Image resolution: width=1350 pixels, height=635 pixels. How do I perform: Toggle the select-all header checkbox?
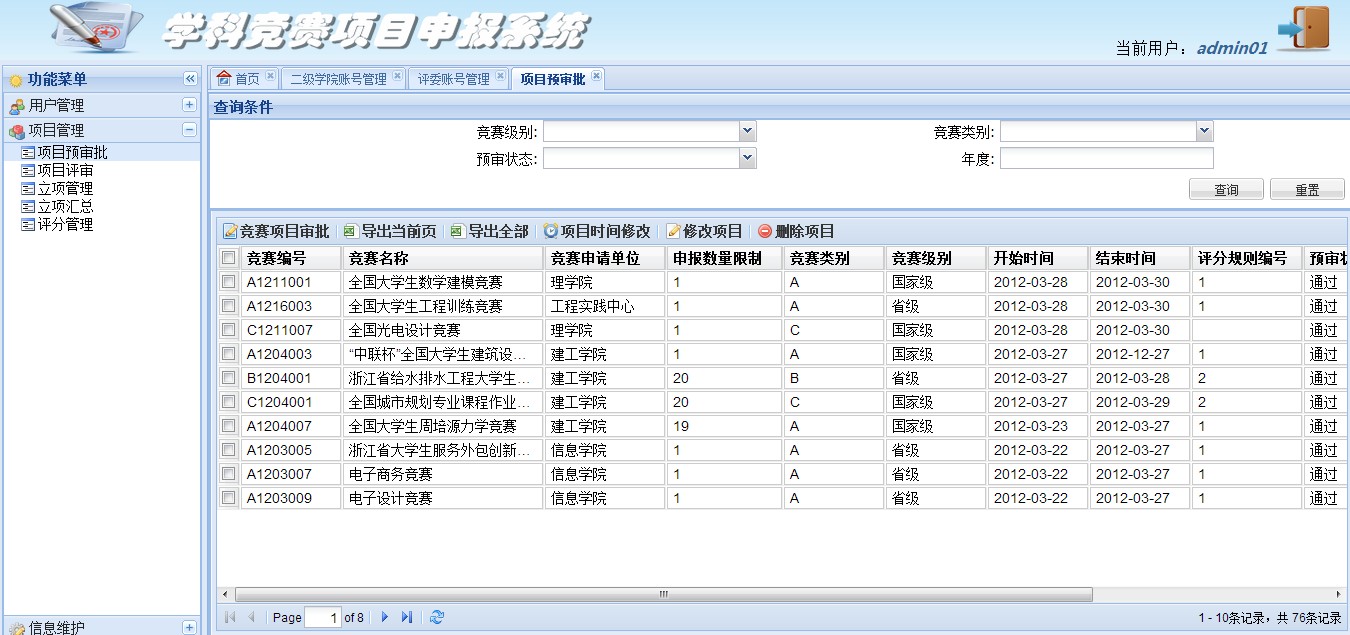click(229, 258)
